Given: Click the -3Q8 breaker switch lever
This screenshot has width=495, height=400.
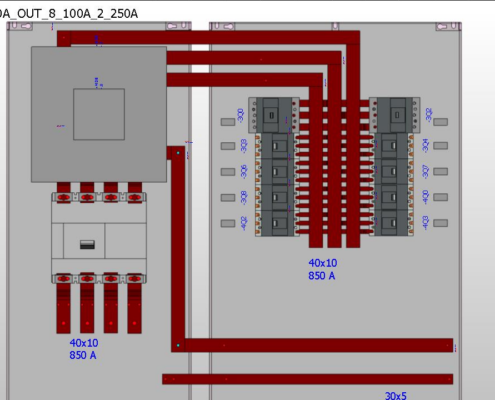Looking at the screenshot, I should coord(275,197).
